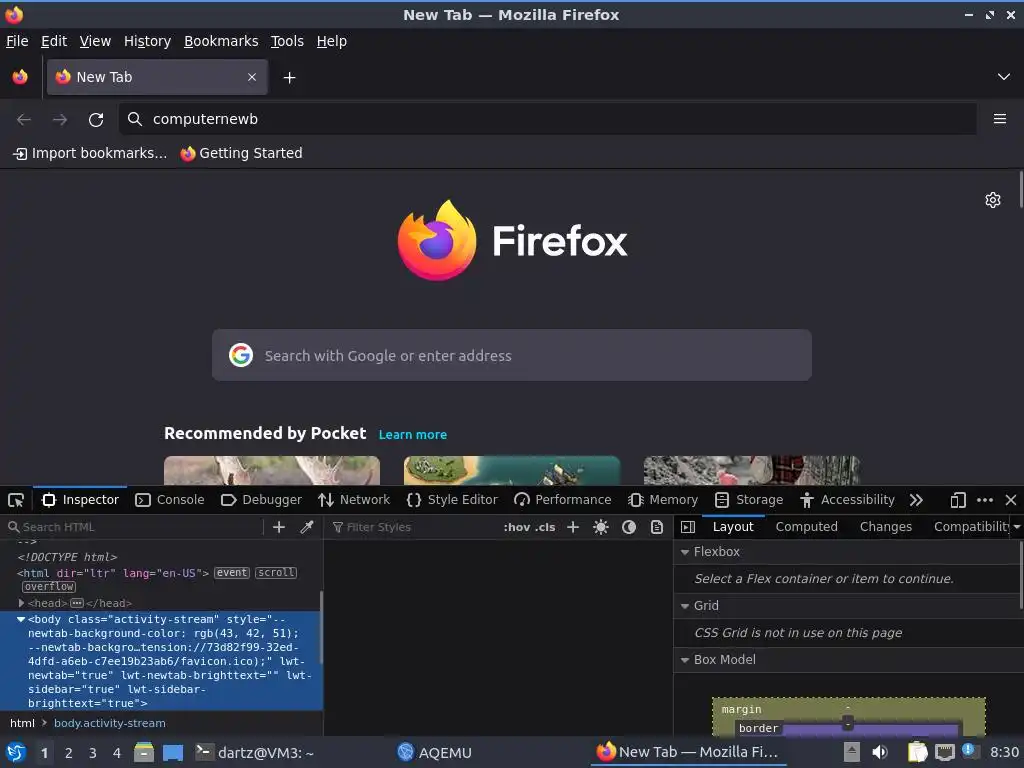Select body.activity-stream breadcrumb
The width and height of the screenshot is (1024, 768).
110,723
